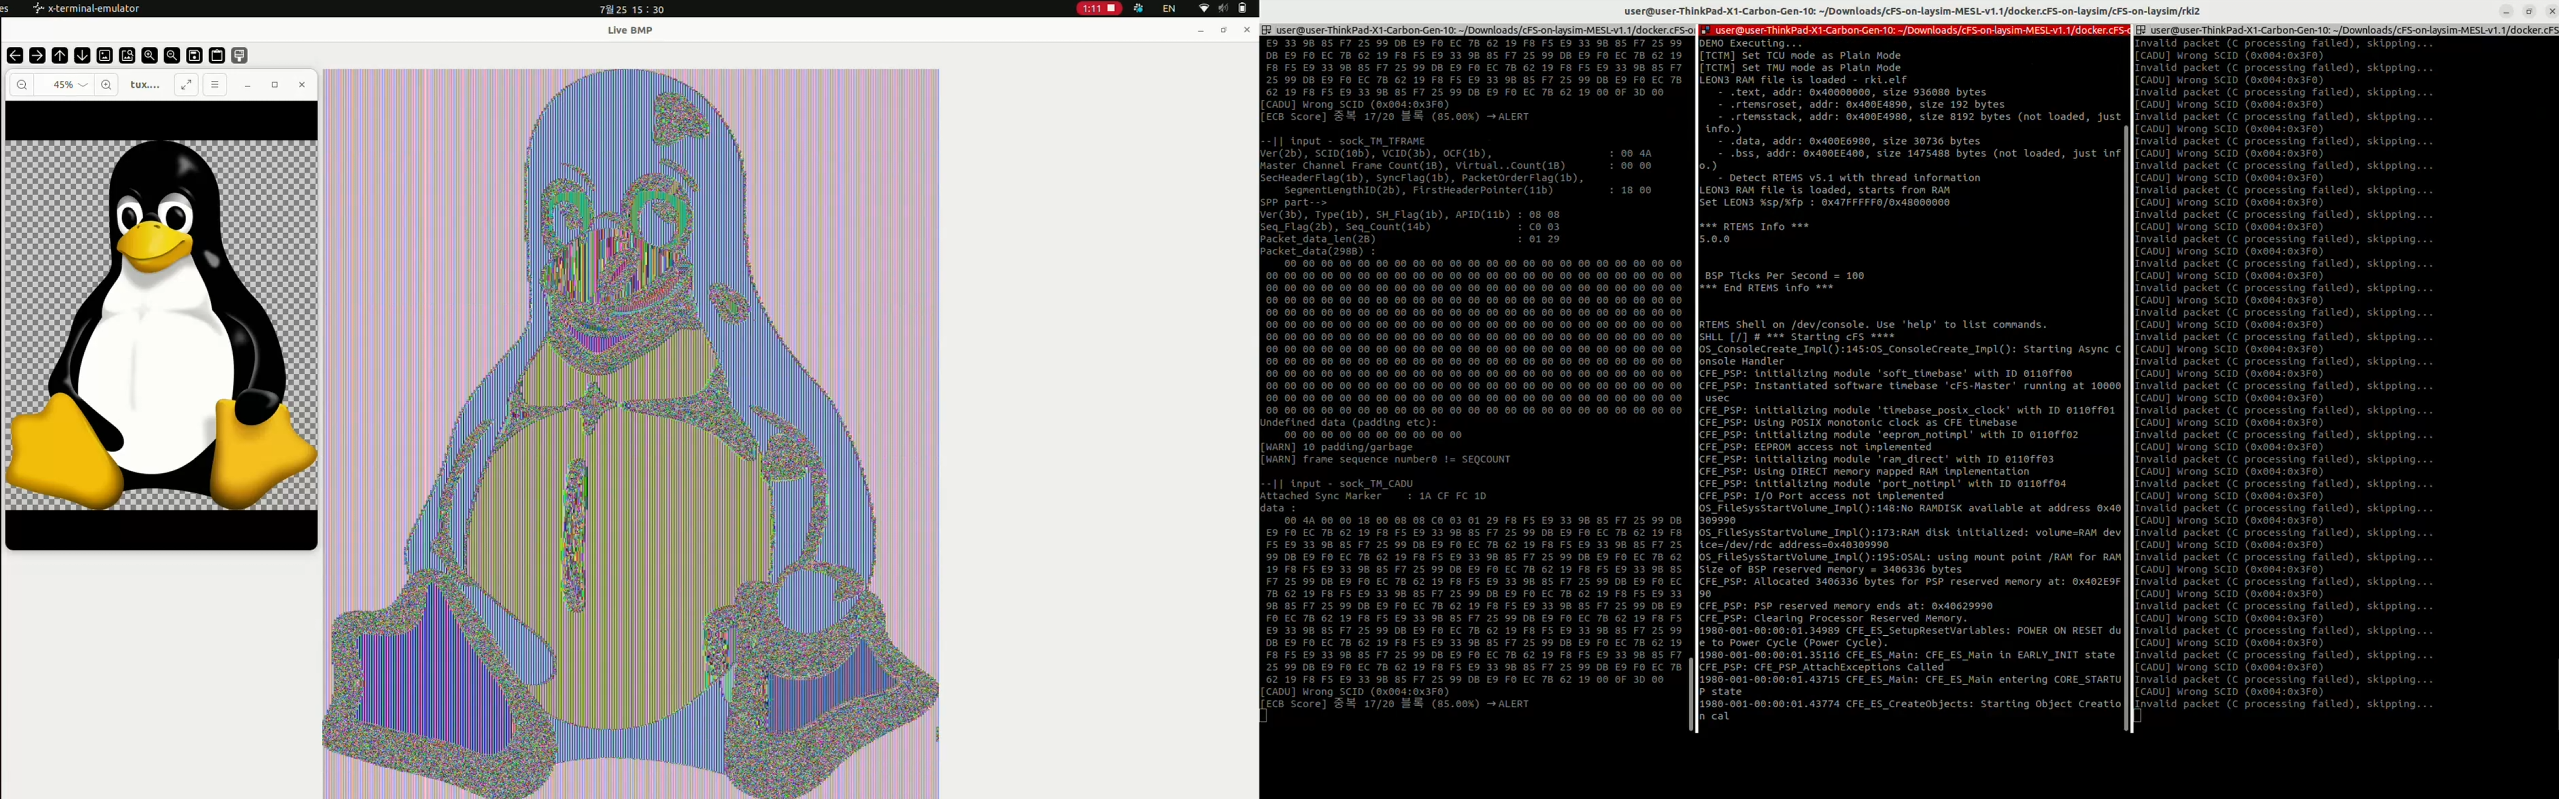This screenshot has width=2559, height=799.
Task: Select the first terminal tab on the left
Action: [1477, 30]
